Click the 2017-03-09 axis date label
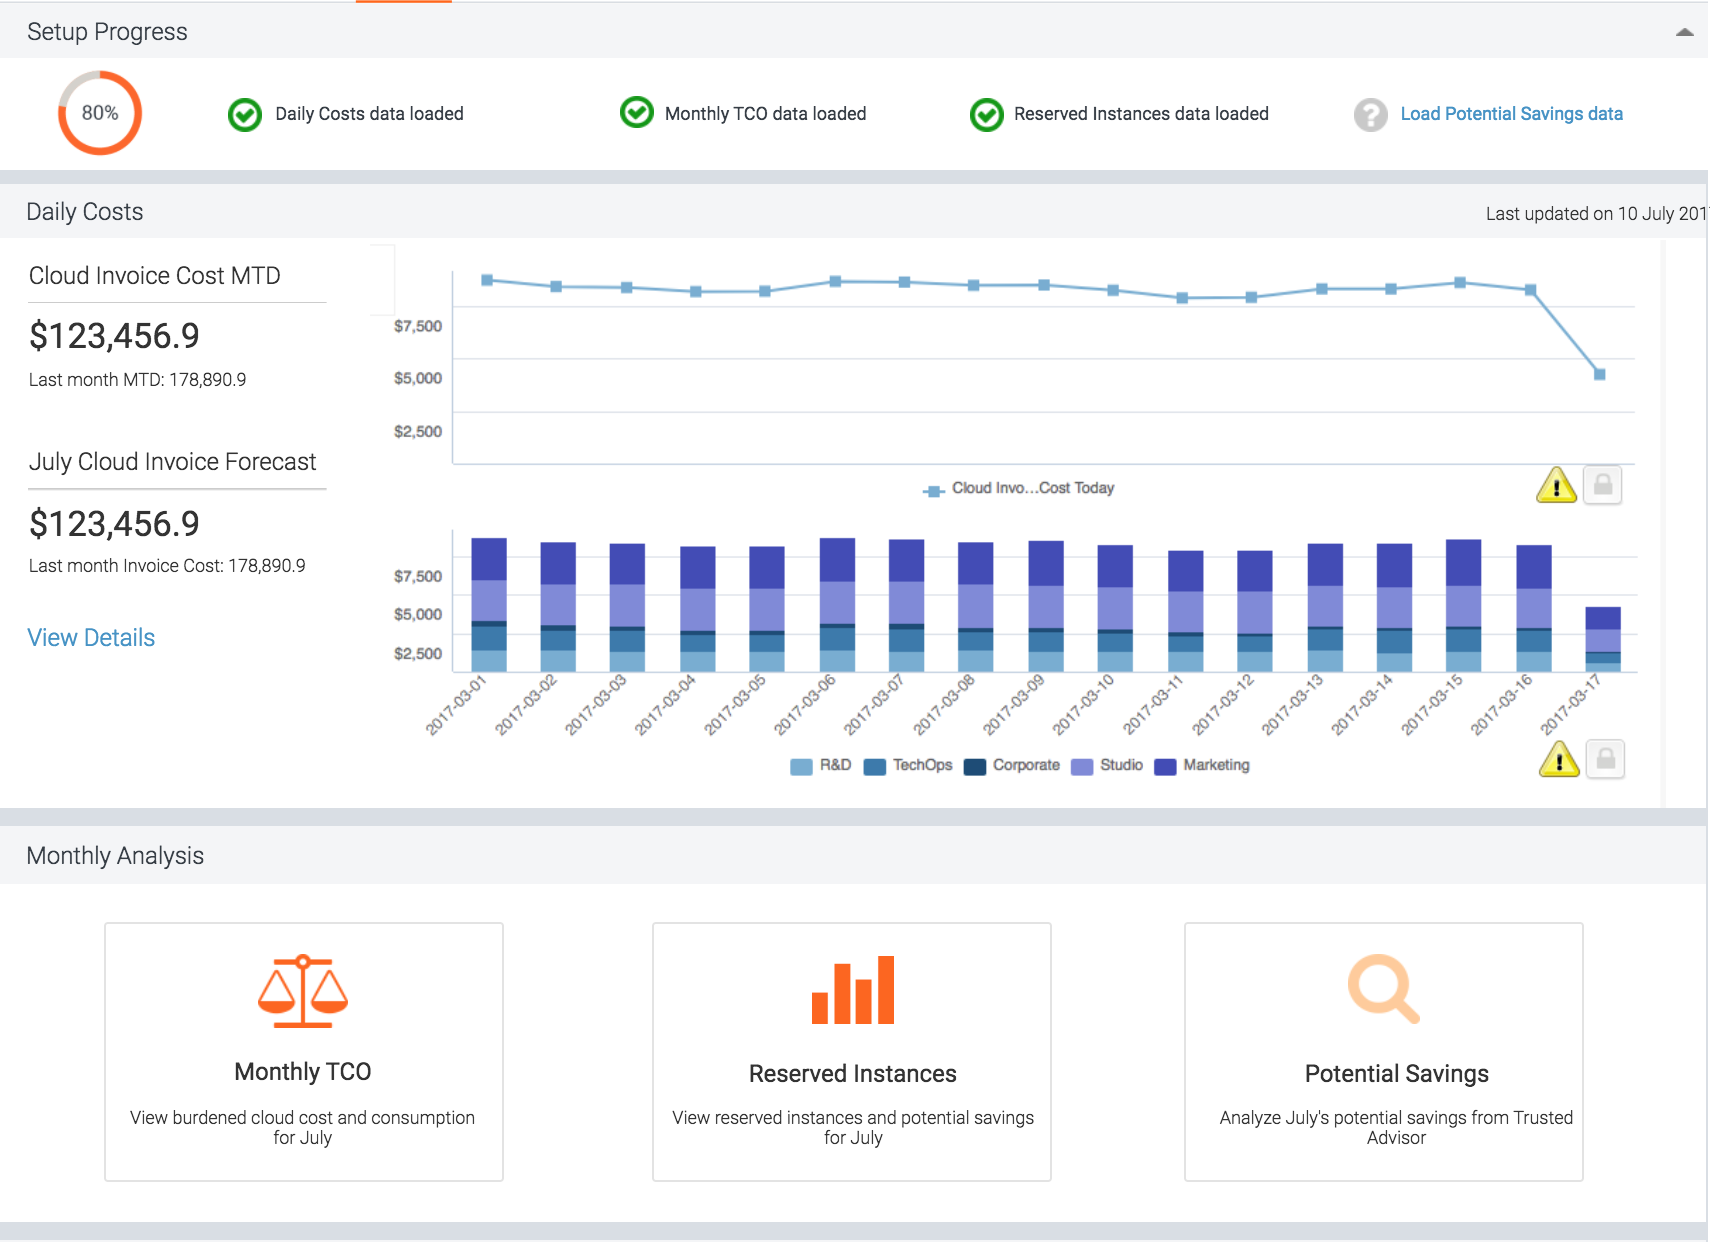1710x1242 pixels. 1014,705
